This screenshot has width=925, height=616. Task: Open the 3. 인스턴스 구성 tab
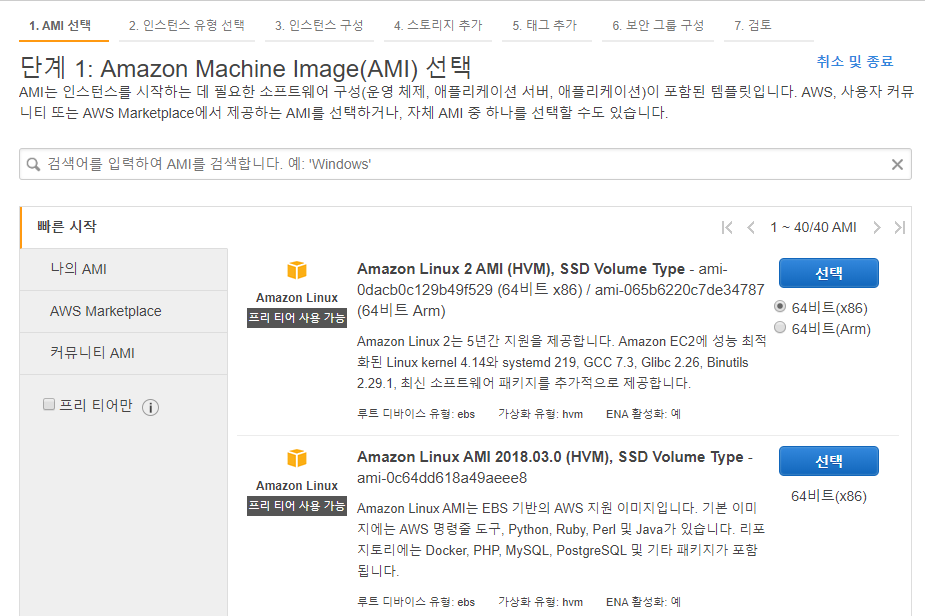pos(319,26)
